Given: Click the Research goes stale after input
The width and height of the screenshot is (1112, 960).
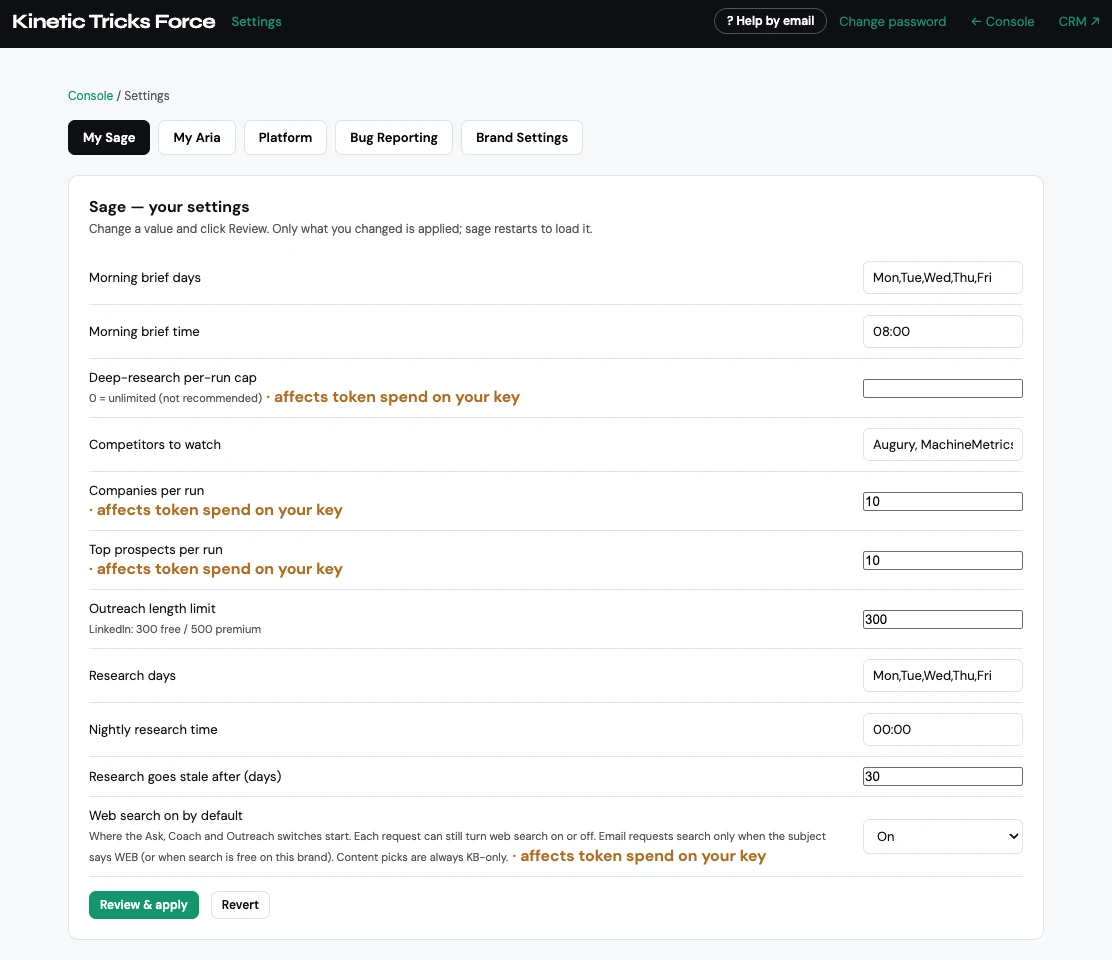Looking at the screenshot, I should (x=943, y=776).
